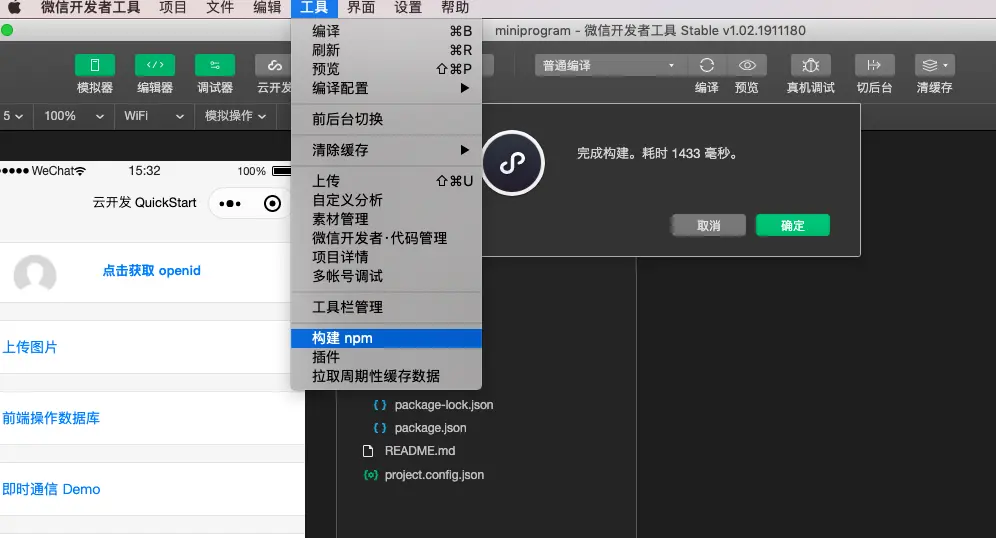Choose 工具栏管理 menu entry
This screenshot has height=538, width=996.
pos(386,307)
